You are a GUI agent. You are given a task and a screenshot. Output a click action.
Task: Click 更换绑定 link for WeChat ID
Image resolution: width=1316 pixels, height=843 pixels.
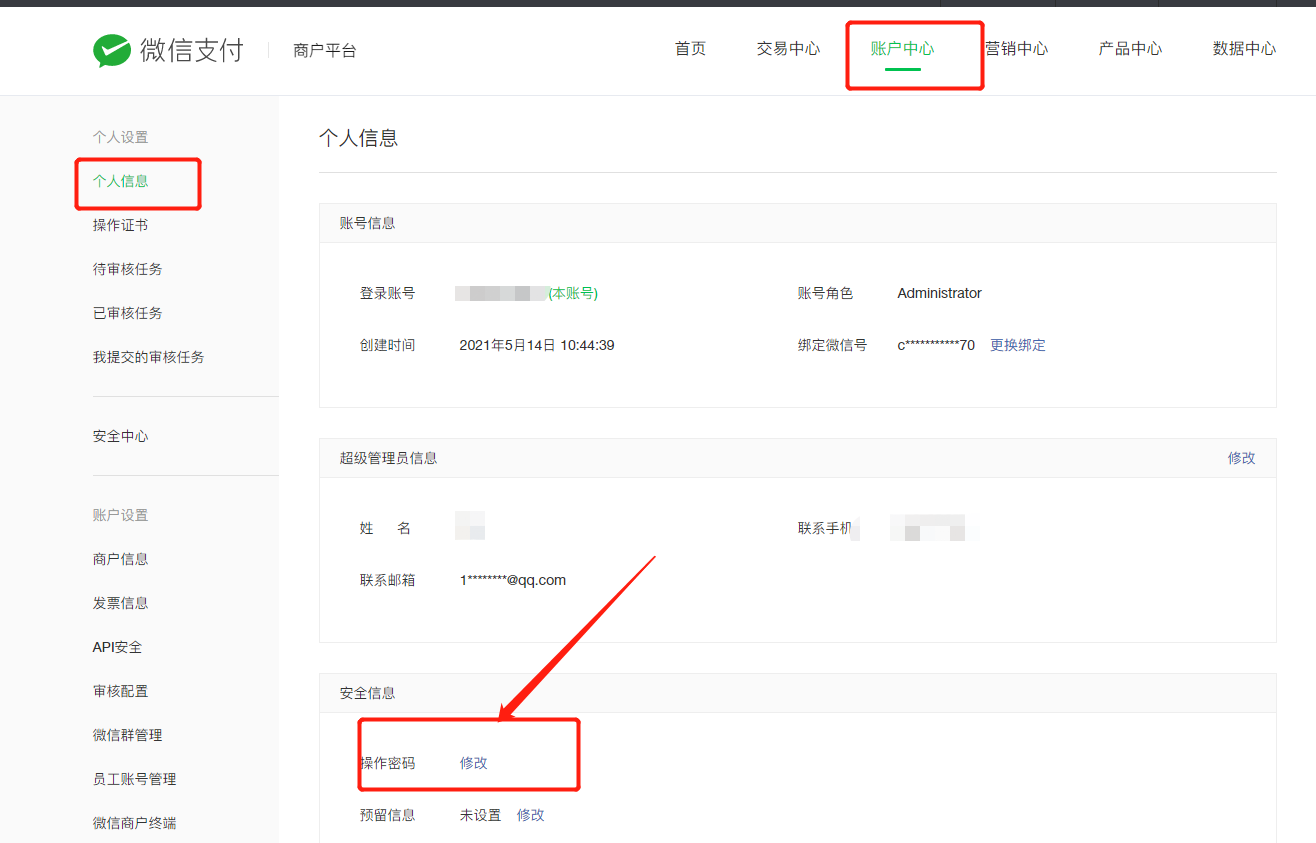click(x=1018, y=345)
